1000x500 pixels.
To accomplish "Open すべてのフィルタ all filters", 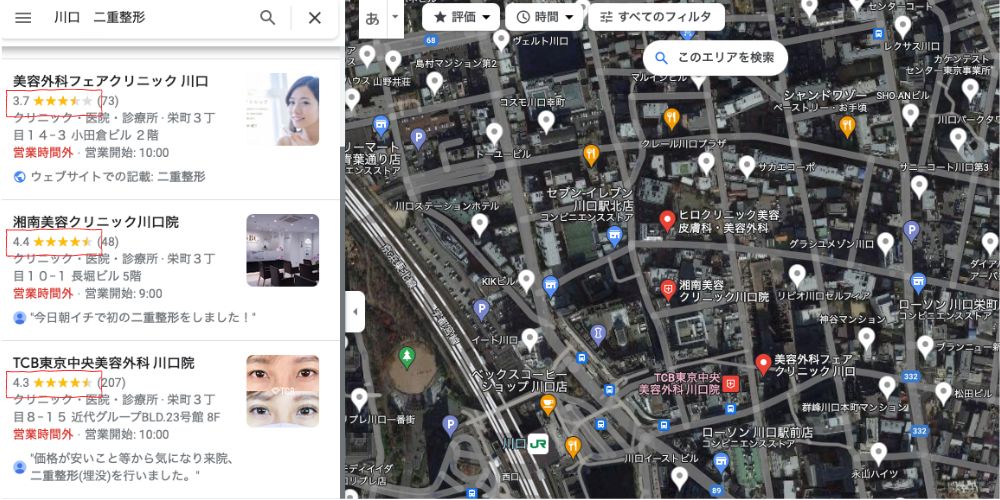I will (656, 17).
